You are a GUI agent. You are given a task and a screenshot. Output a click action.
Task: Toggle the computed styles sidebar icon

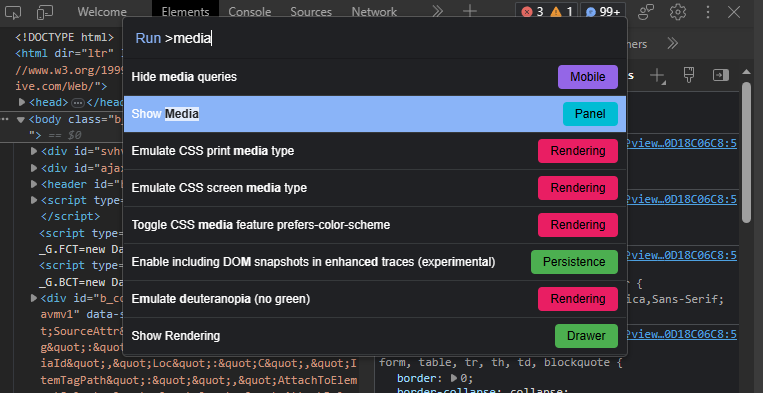pyautogui.click(x=721, y=75)
